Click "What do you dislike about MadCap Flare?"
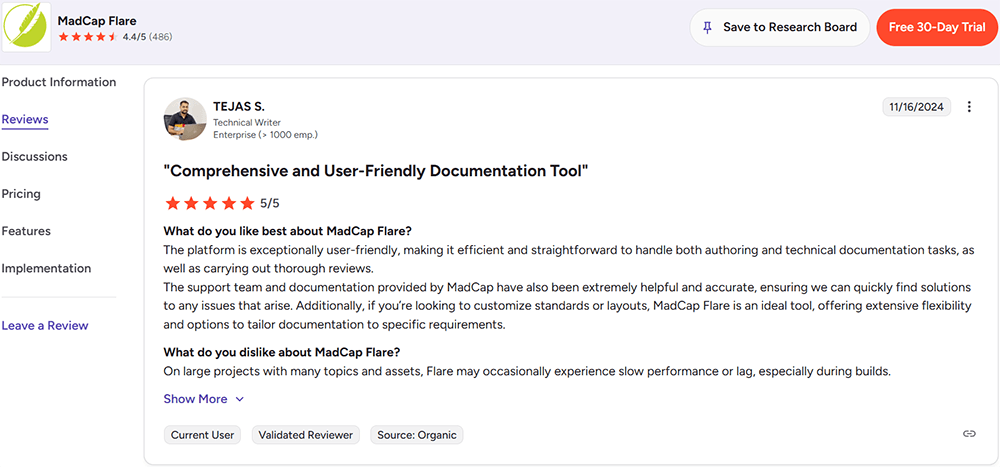The height and width of the screenshot is (467, 1000). (282, 352)
